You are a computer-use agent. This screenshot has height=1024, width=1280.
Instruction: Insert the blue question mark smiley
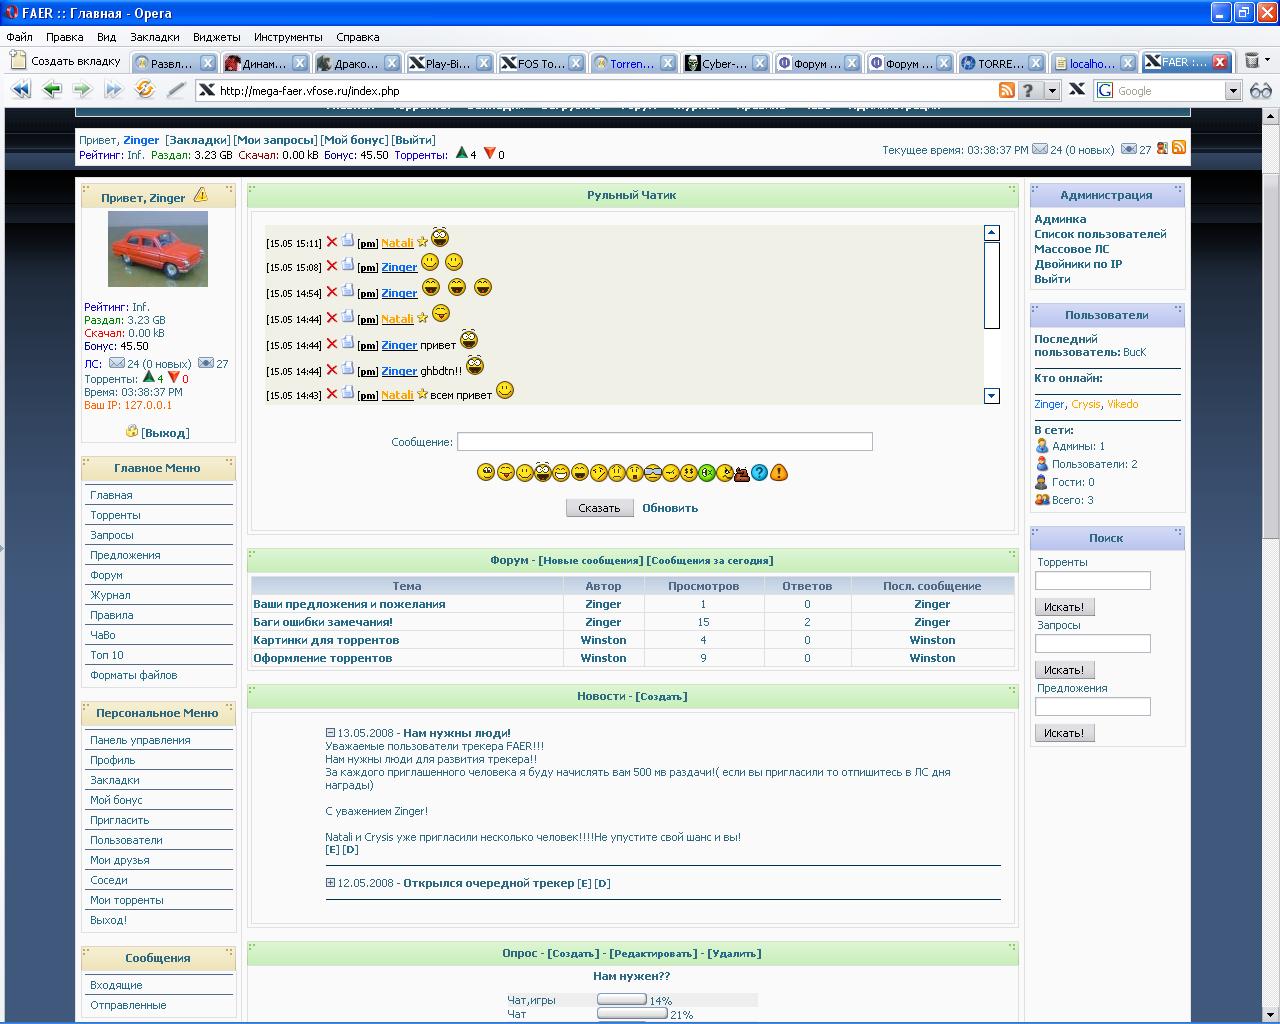(760, 472)
